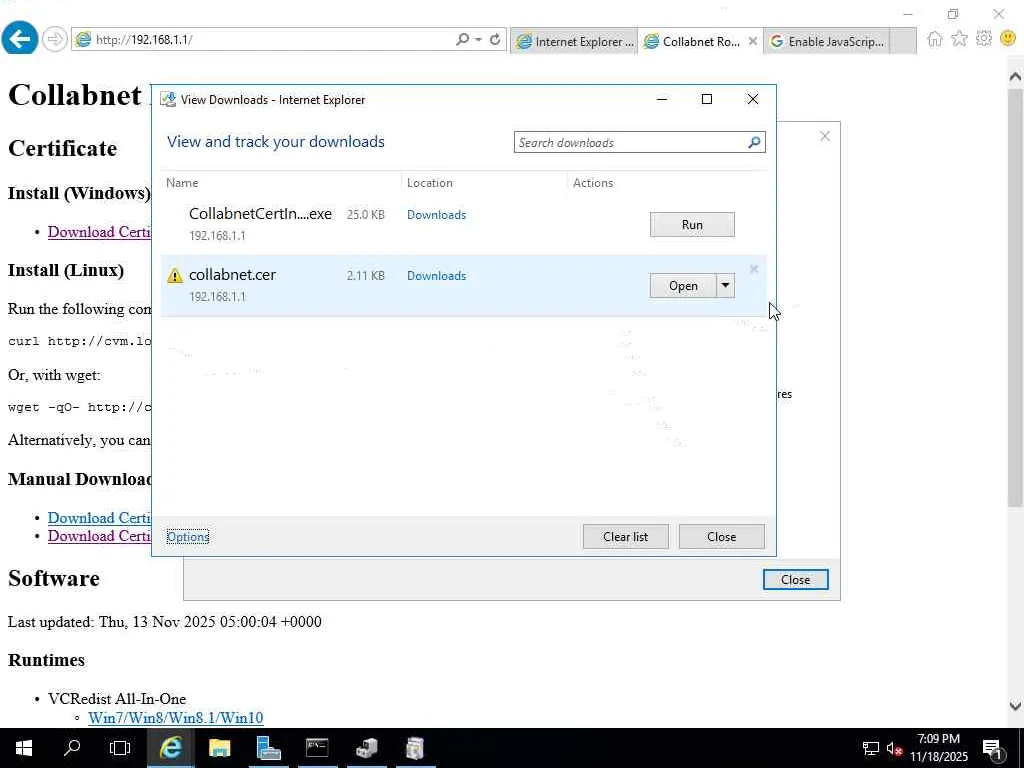Run the CollabnetCertIn....exe download
Image resolution: width=1024 pixels, height=768 pixels.
(x=692, y=225)
